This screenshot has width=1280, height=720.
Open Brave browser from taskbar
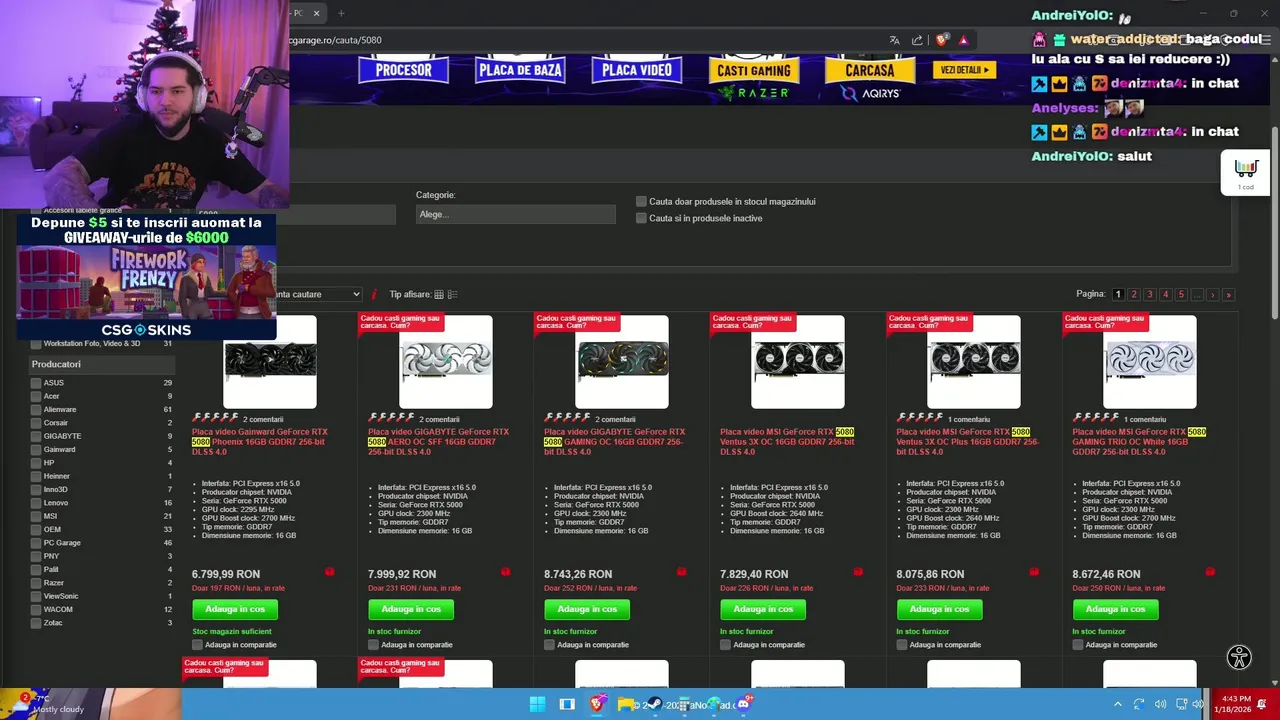[597, 704]
